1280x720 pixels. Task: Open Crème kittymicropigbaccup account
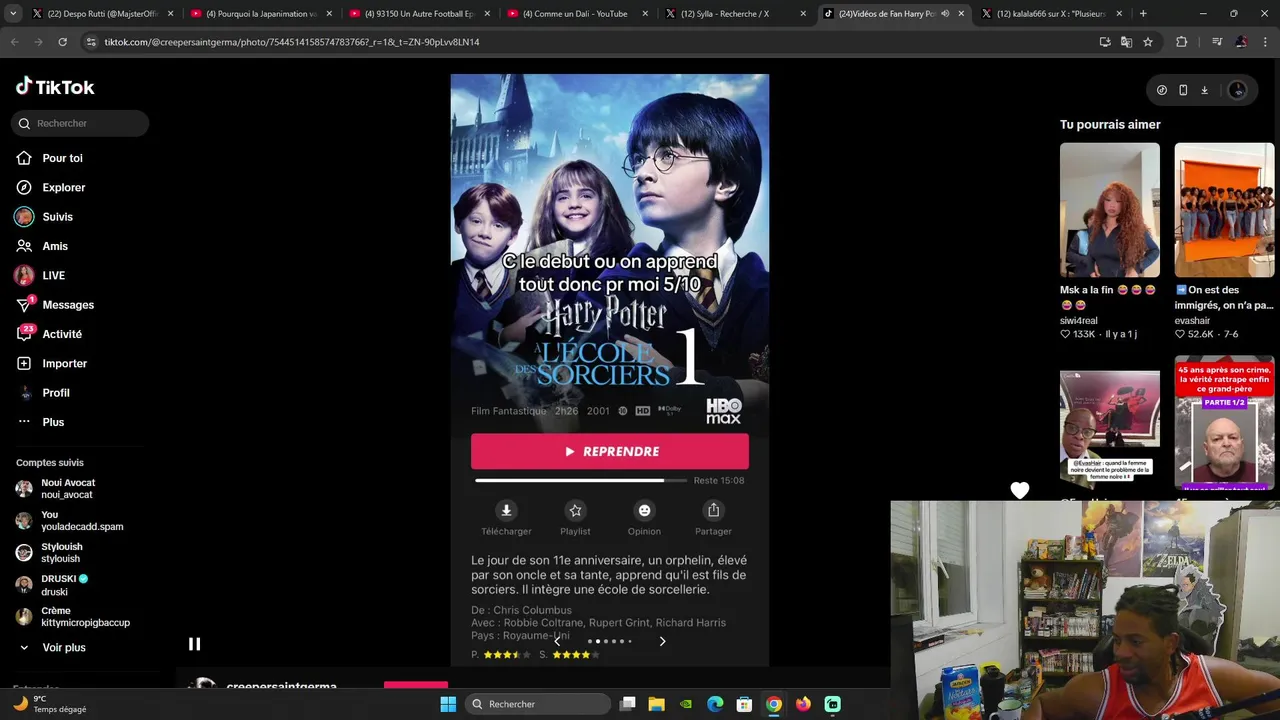tap(85, 616)
